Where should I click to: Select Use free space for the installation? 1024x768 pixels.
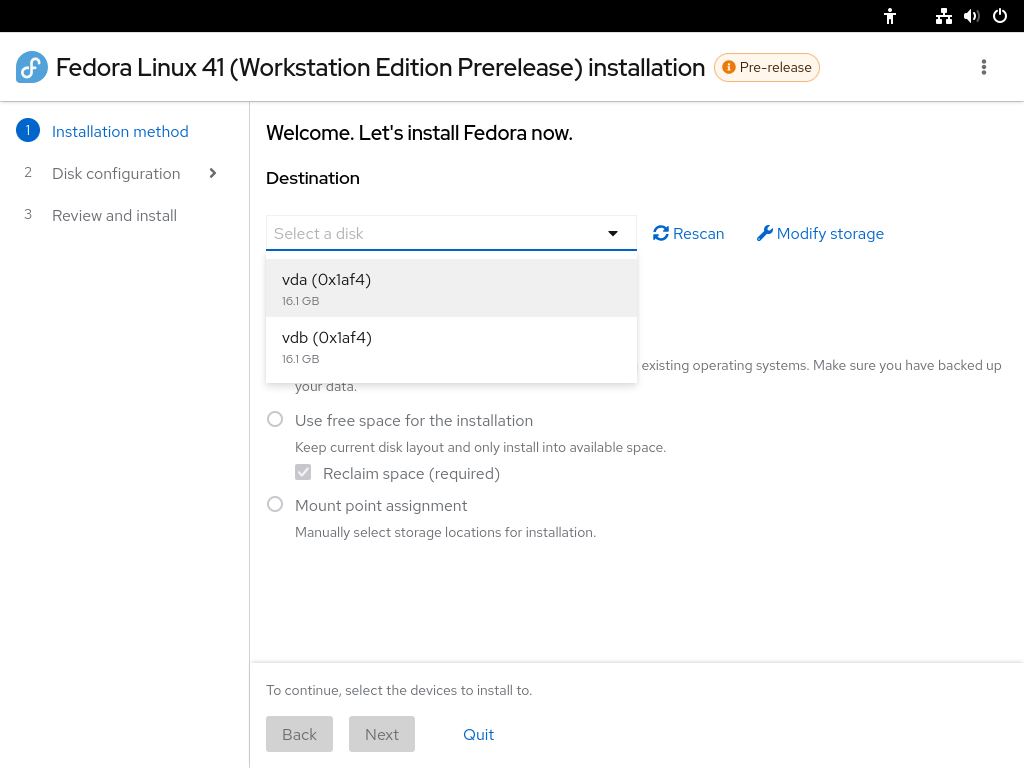click(275, 419)
